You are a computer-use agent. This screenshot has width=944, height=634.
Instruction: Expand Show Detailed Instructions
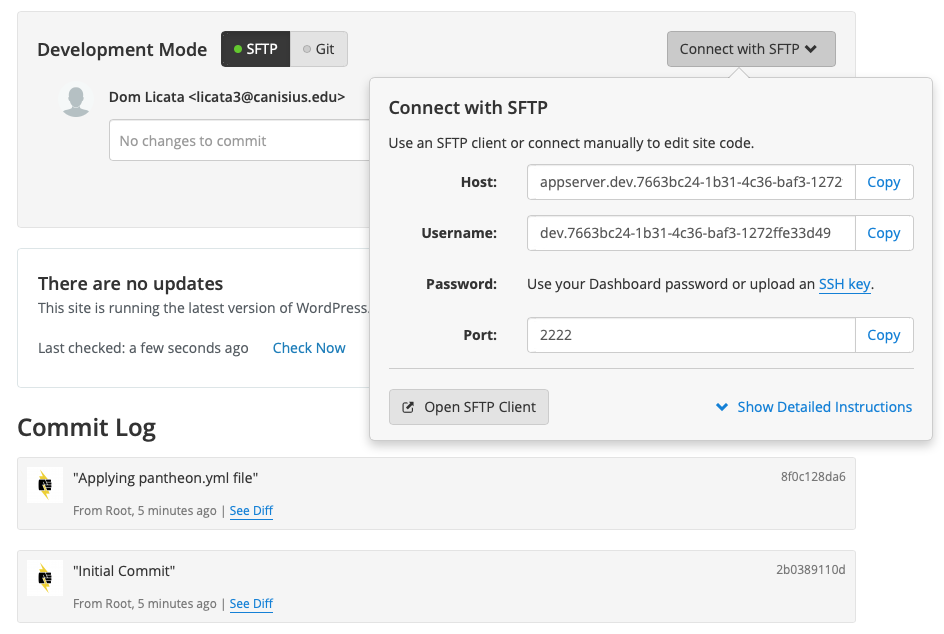(x=824, y=407)
